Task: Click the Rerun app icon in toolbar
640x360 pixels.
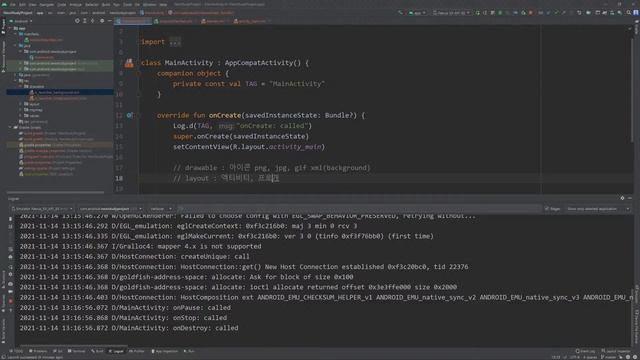Action: [477, 13]
